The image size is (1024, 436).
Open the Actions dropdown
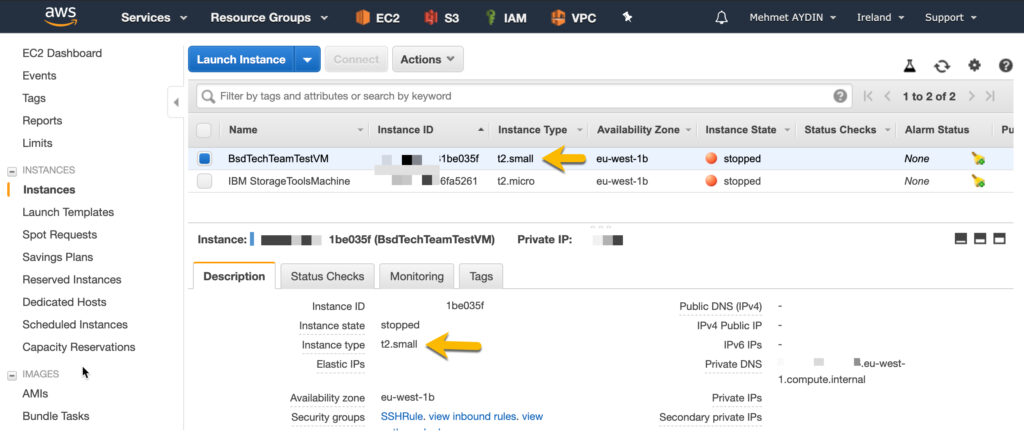[x=428, y=59]
